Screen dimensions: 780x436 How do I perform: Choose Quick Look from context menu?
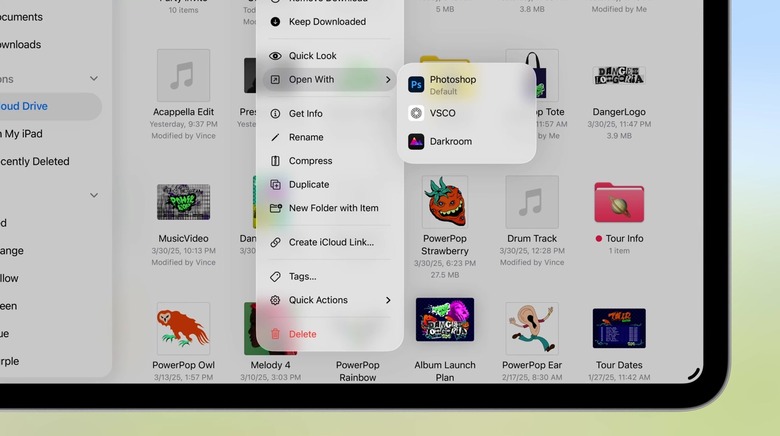[330, 56]
